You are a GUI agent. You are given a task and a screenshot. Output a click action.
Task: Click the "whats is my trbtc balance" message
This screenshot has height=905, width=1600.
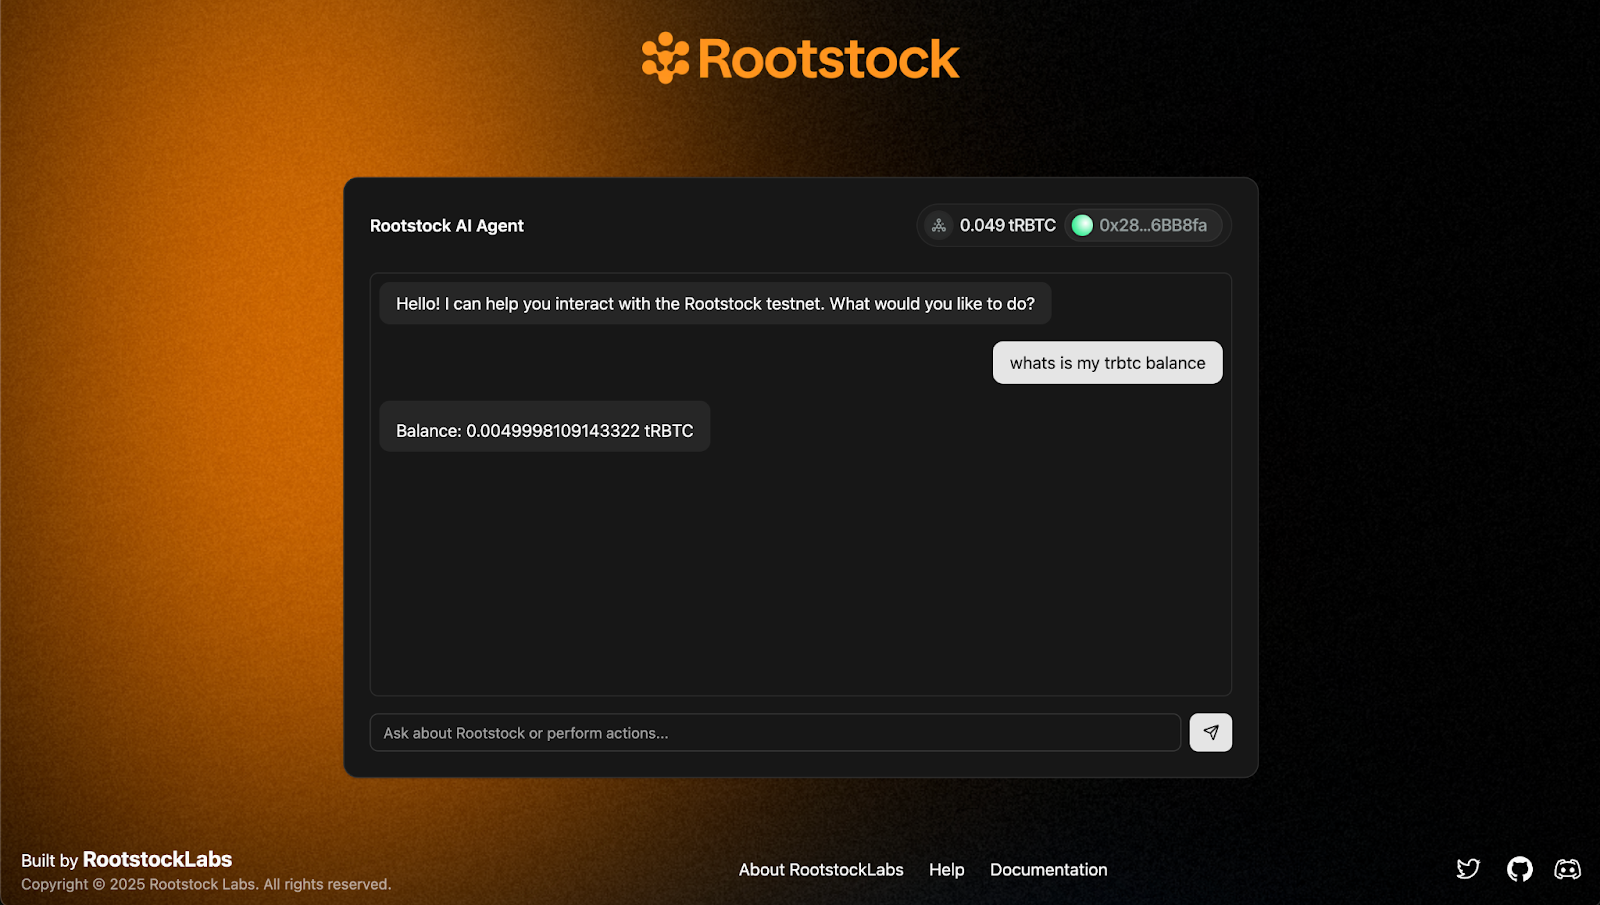point(1107,363)
